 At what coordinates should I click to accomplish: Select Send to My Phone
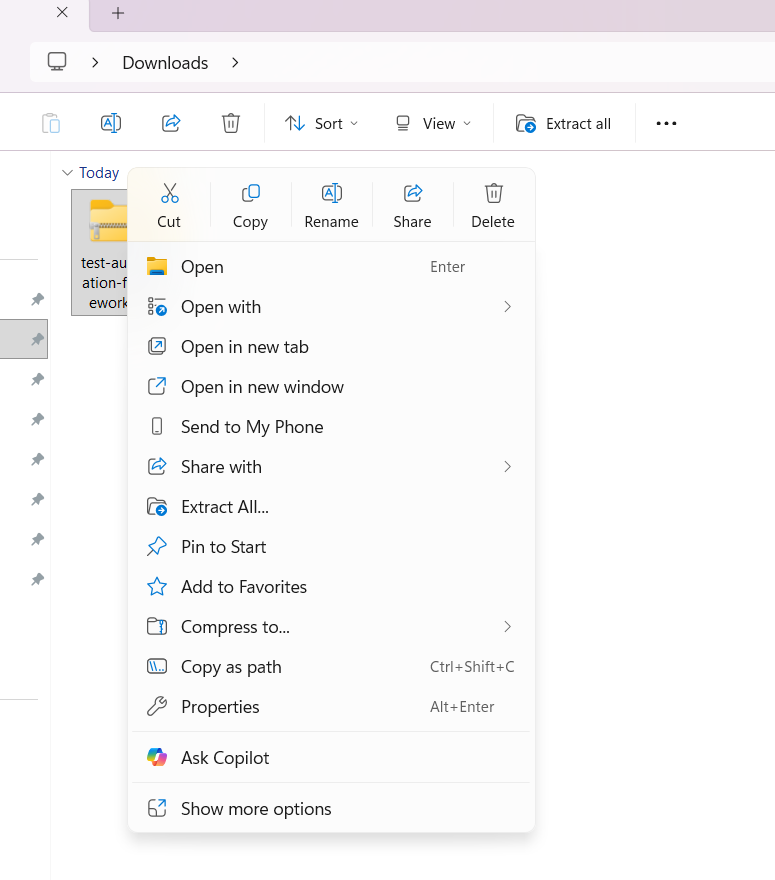pyautogui.click(x=331, y=427)
